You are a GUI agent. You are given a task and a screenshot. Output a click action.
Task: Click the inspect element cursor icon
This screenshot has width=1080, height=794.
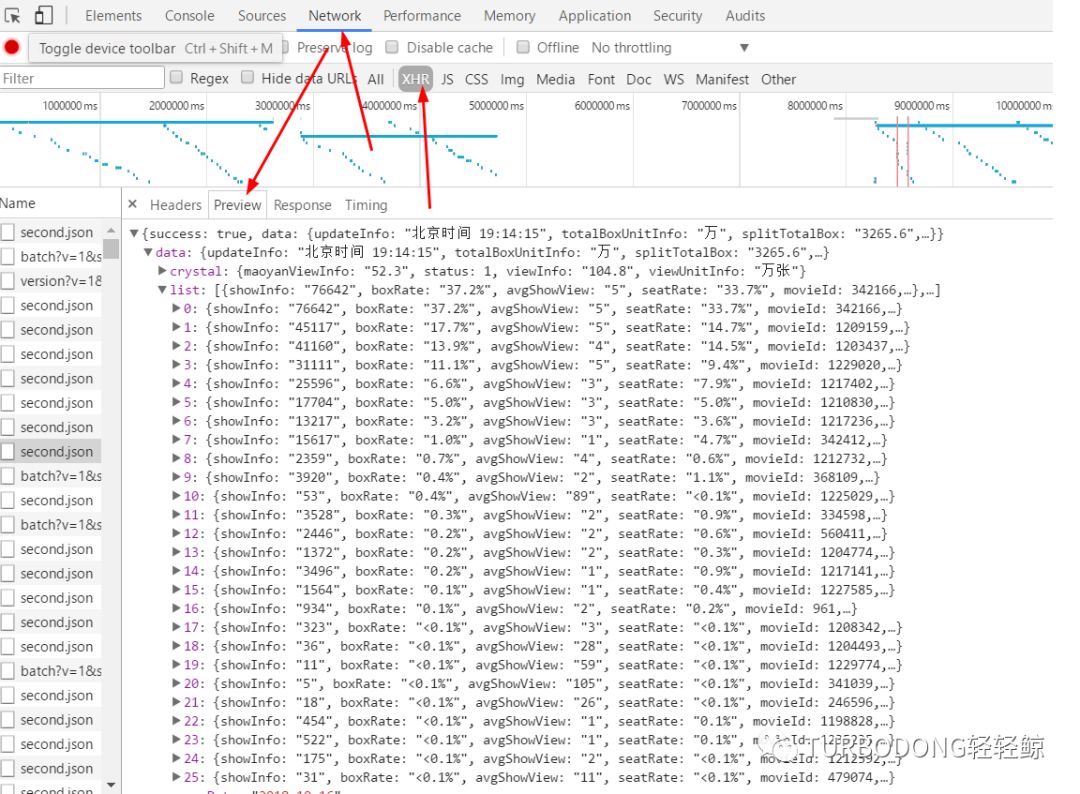coord(12,15)
